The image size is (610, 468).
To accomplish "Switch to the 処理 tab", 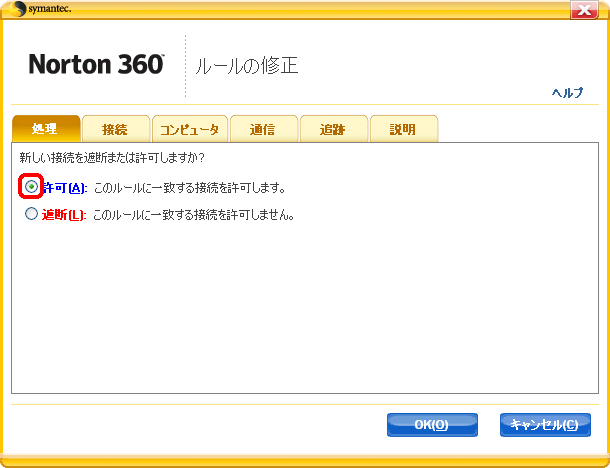I will [x=45, y=129].
